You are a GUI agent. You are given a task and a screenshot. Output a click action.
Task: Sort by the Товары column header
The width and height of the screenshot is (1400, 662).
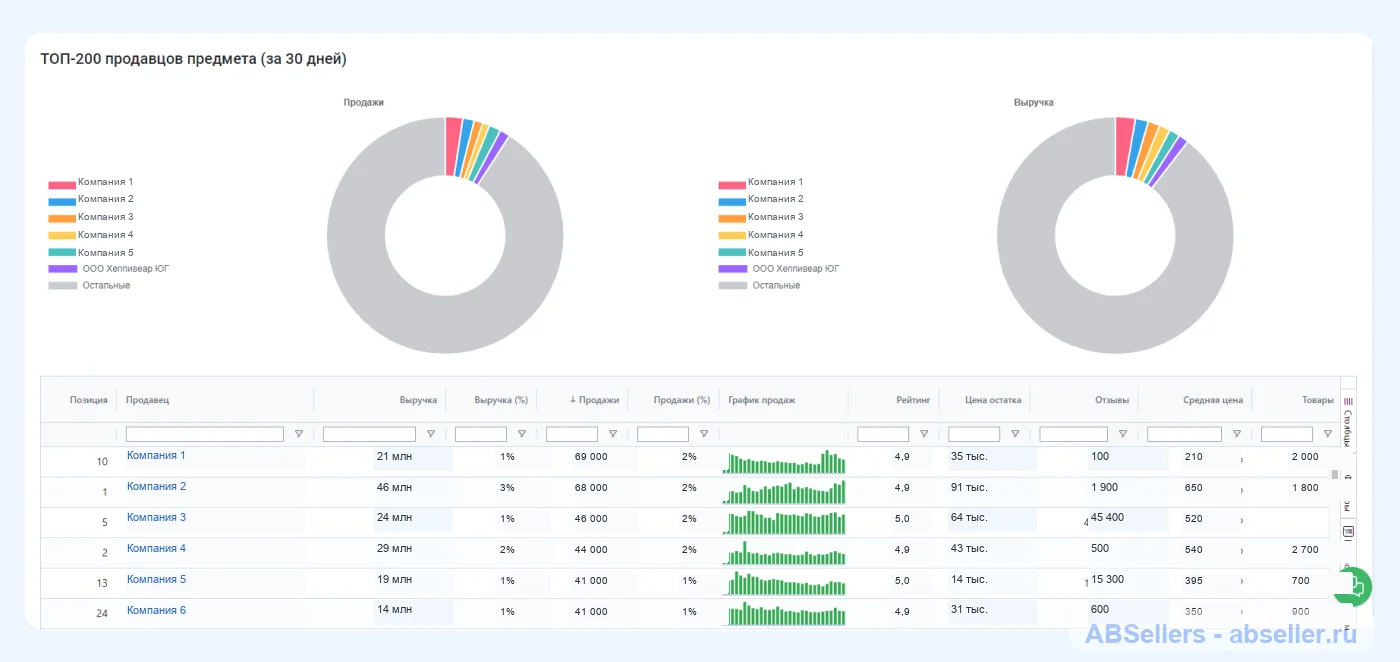coord(1318,400)
